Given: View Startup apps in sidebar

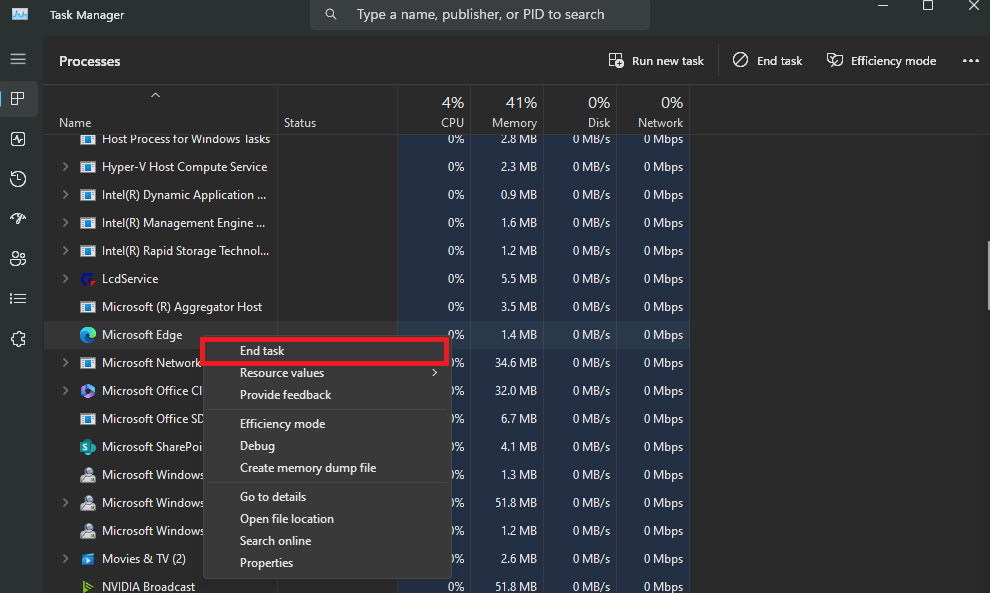Looking at the screenshot, I should [17, 218].
